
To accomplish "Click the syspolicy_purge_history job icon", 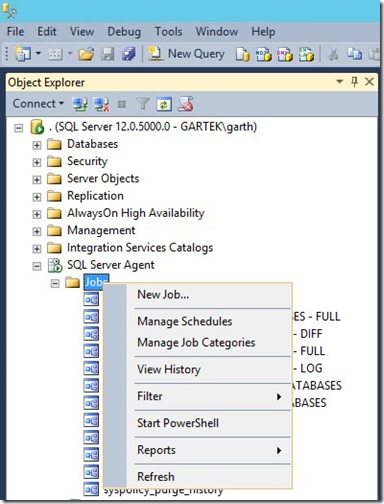I will pos(91,489).
